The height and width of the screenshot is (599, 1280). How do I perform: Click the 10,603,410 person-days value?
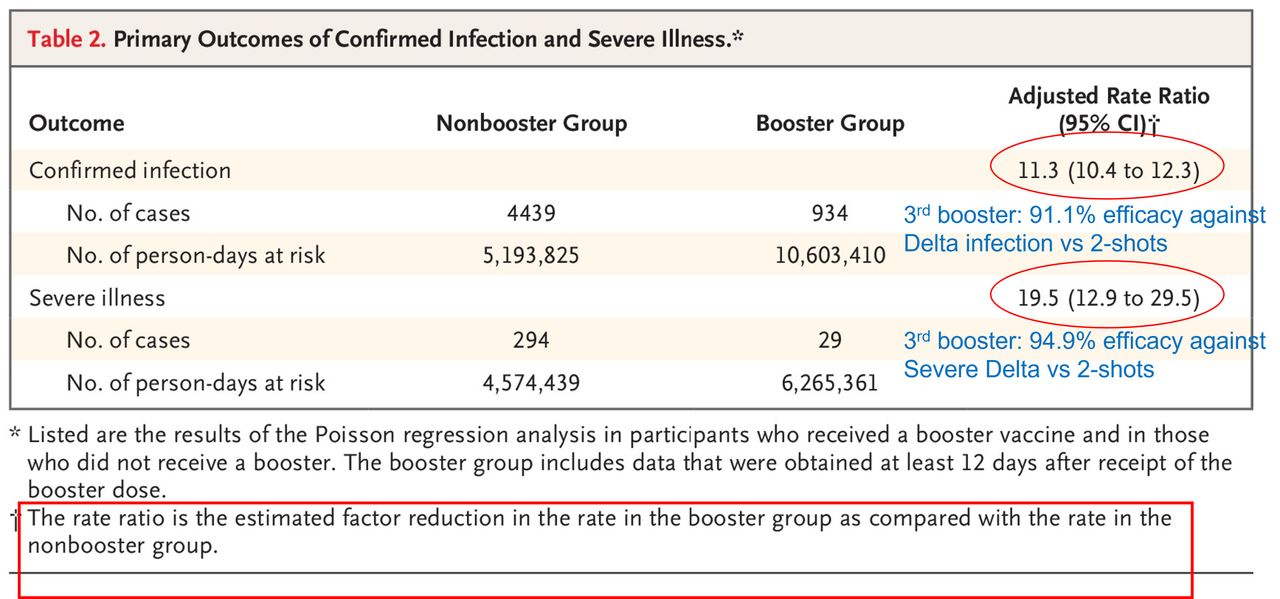coord(830,255)
